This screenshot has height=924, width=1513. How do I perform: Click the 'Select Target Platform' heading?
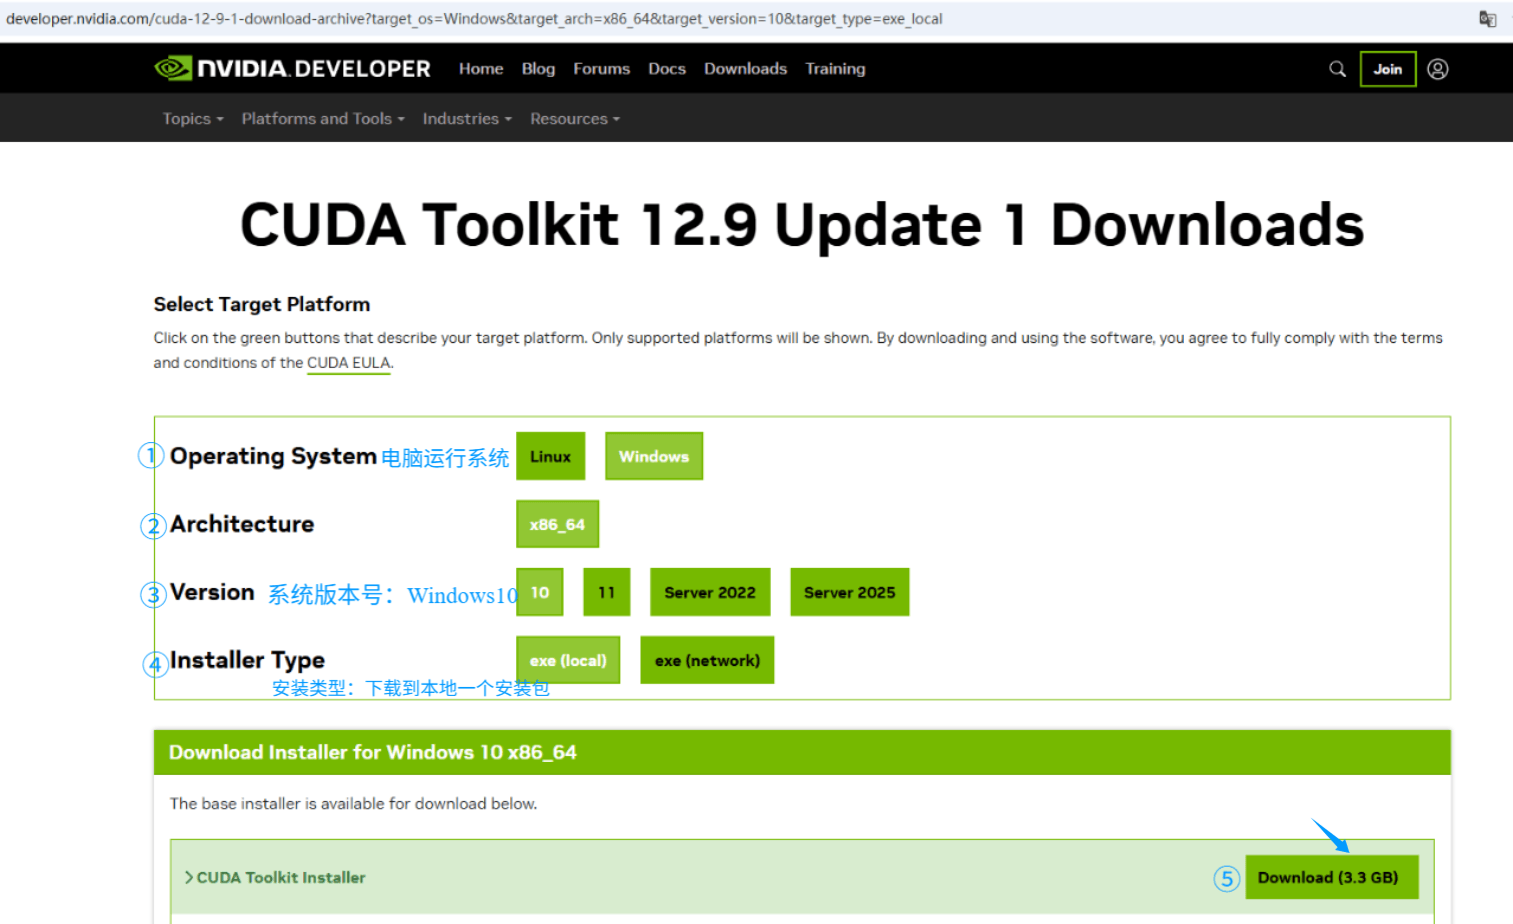point(262,304)
